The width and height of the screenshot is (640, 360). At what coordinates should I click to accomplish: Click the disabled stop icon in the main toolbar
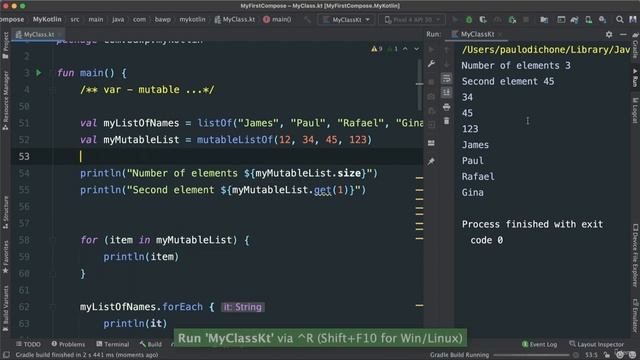pos(526,20)
